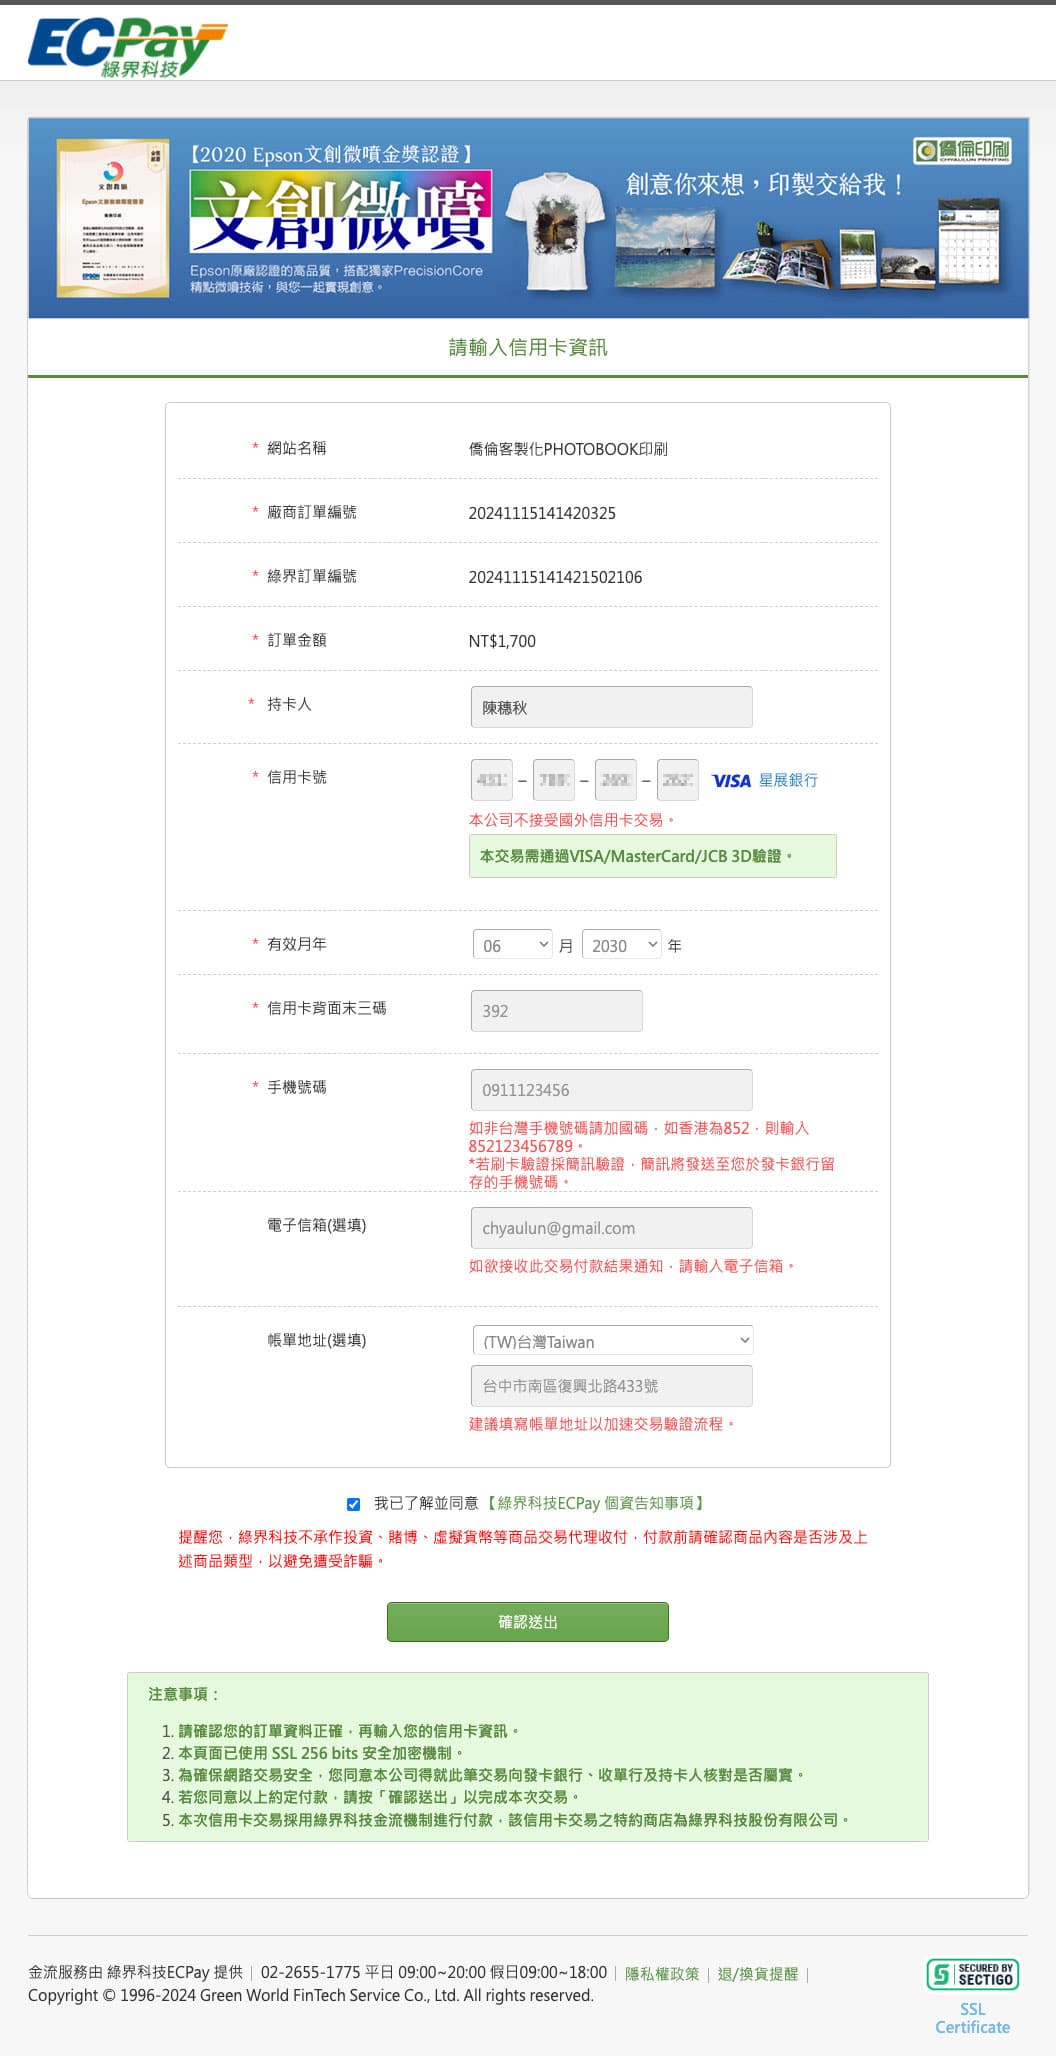Expand the billing country dropdown
The image size is (1056, 2056).
pyautogui.click(x=612, y=1341)
